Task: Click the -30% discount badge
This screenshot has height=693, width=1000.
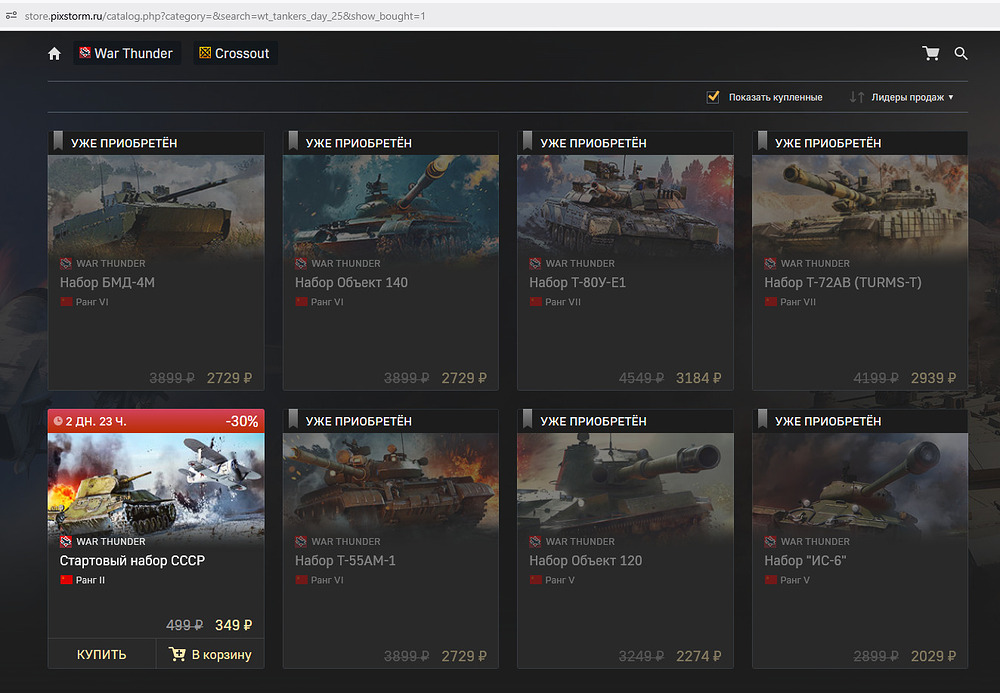Action: 242,421
